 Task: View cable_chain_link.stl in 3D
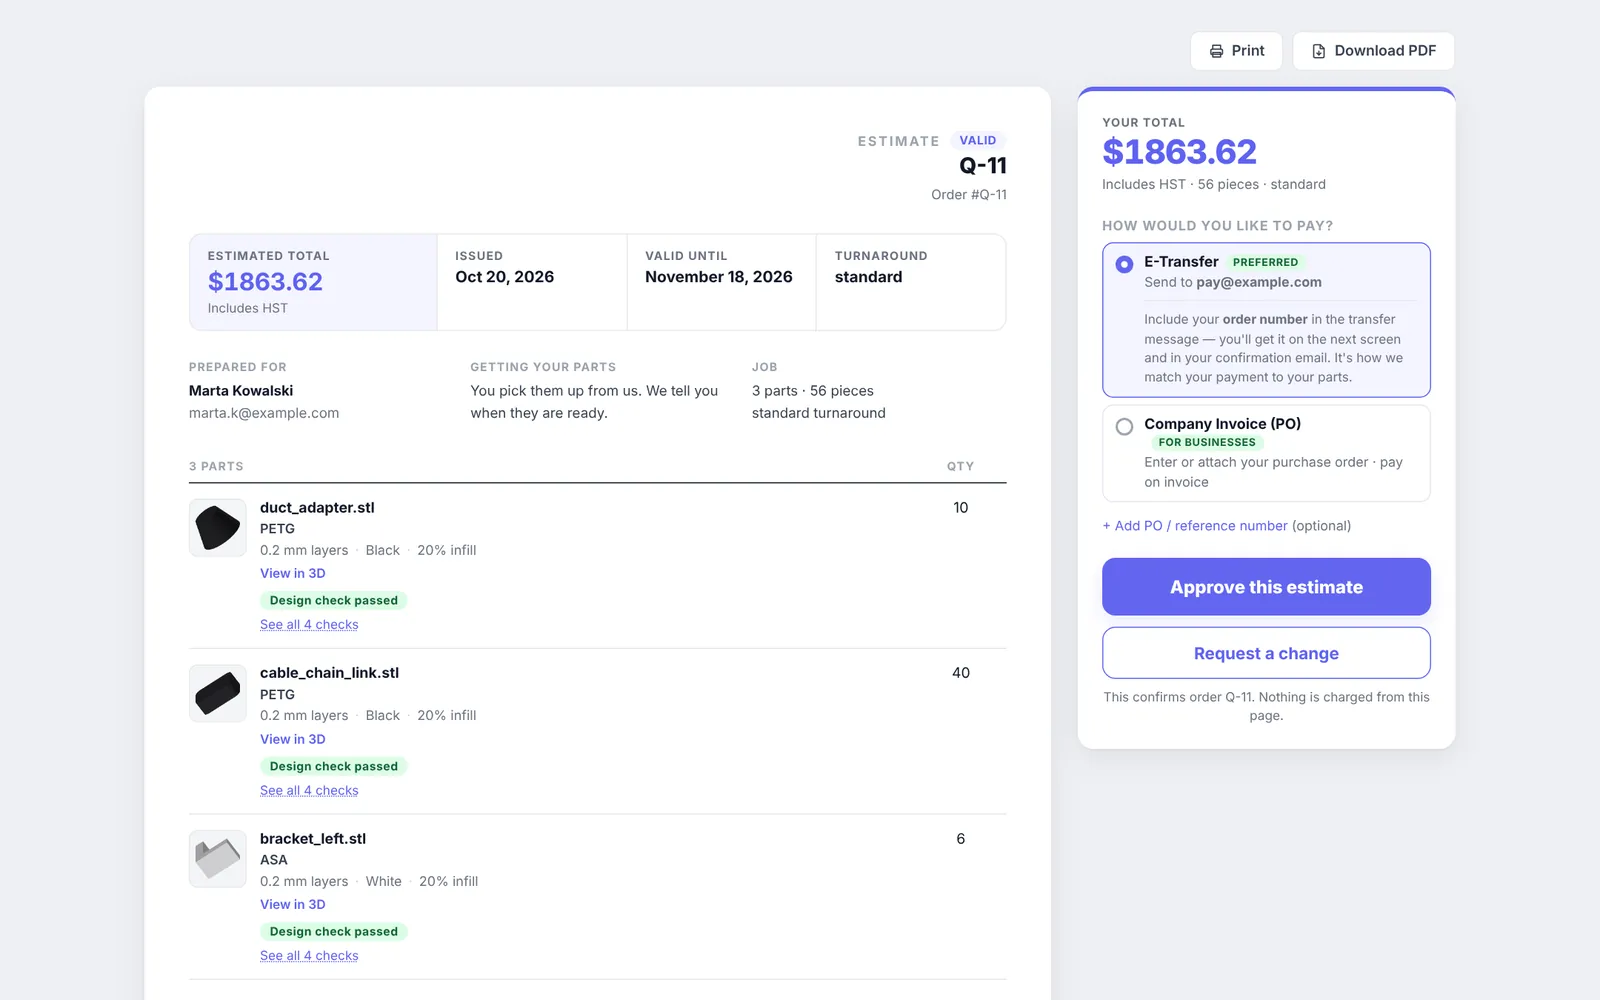[293, 739]
